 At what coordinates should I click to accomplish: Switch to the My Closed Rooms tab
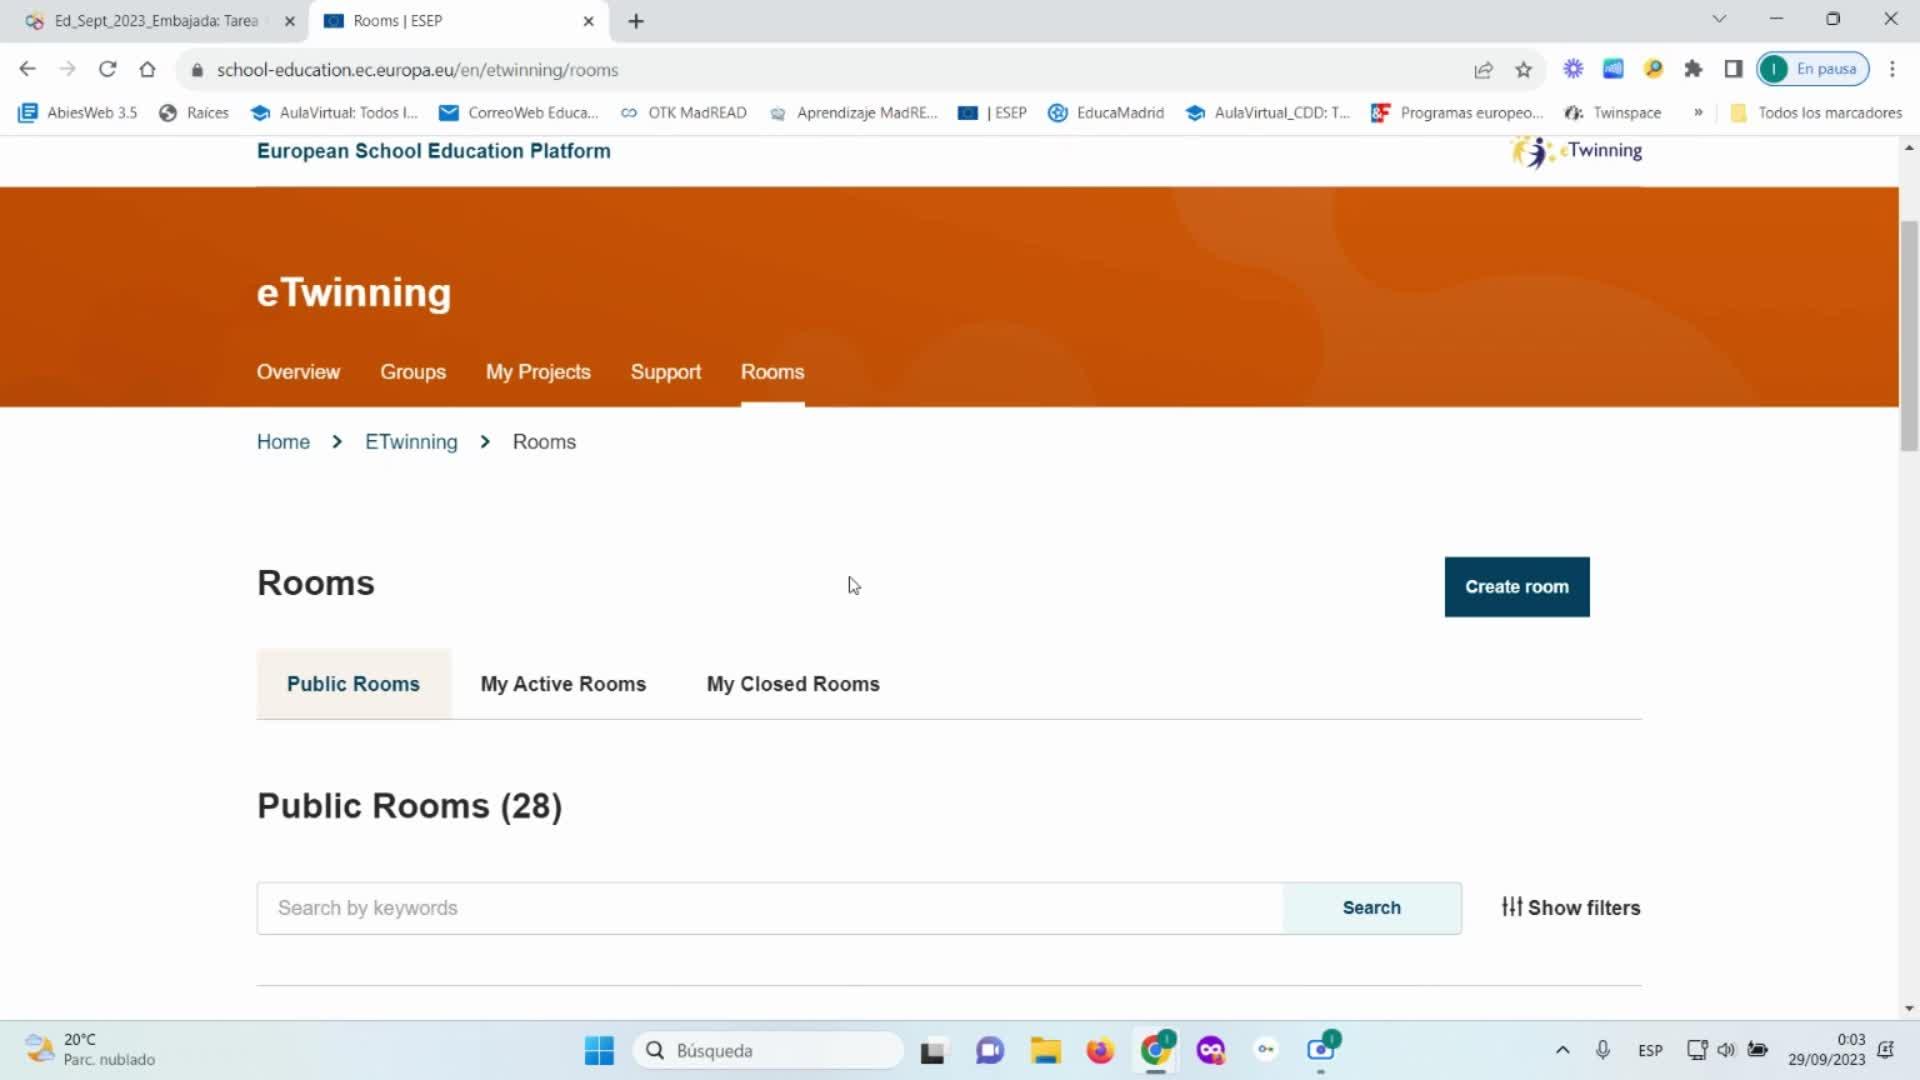[x=793, y=684]
